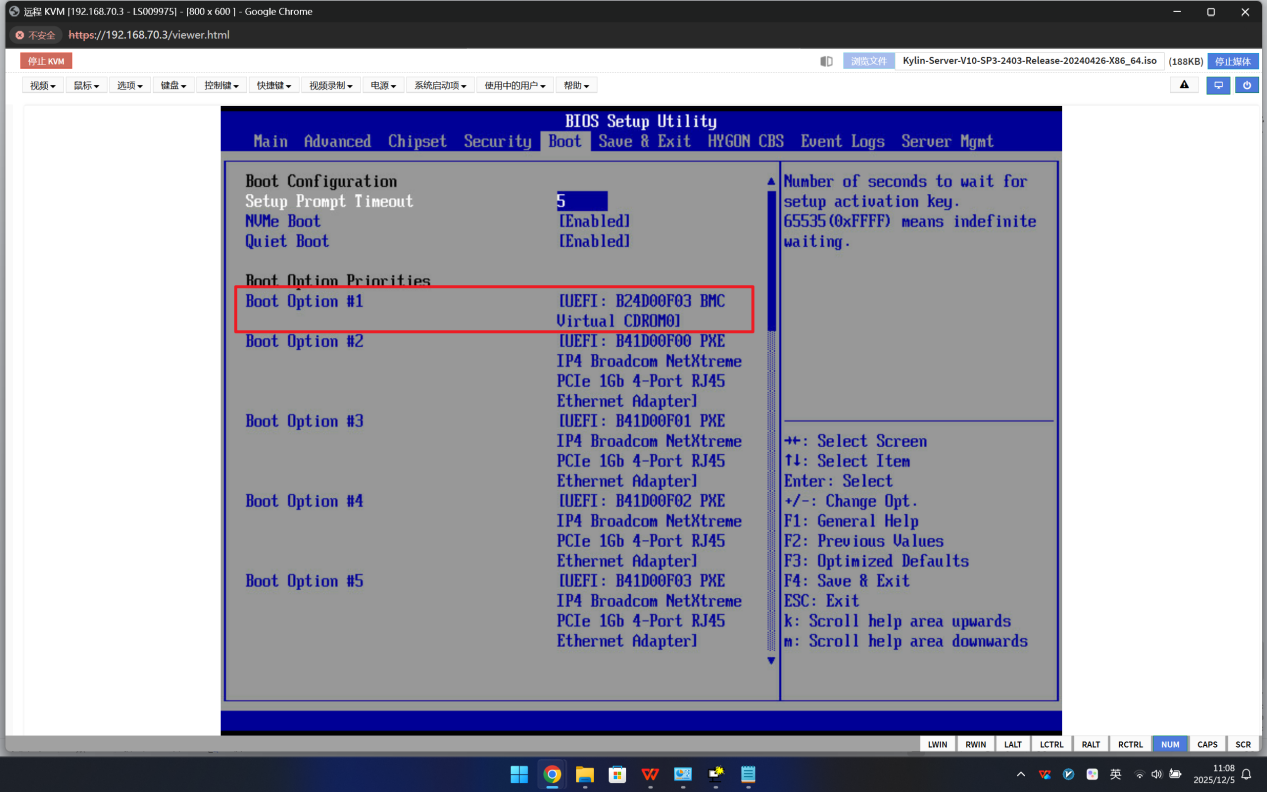Viewport: 1267px width, 792px height.
Task: Open Microsoft Store from the taskbar
Action: pyautogui.click(x=617, y=774)
